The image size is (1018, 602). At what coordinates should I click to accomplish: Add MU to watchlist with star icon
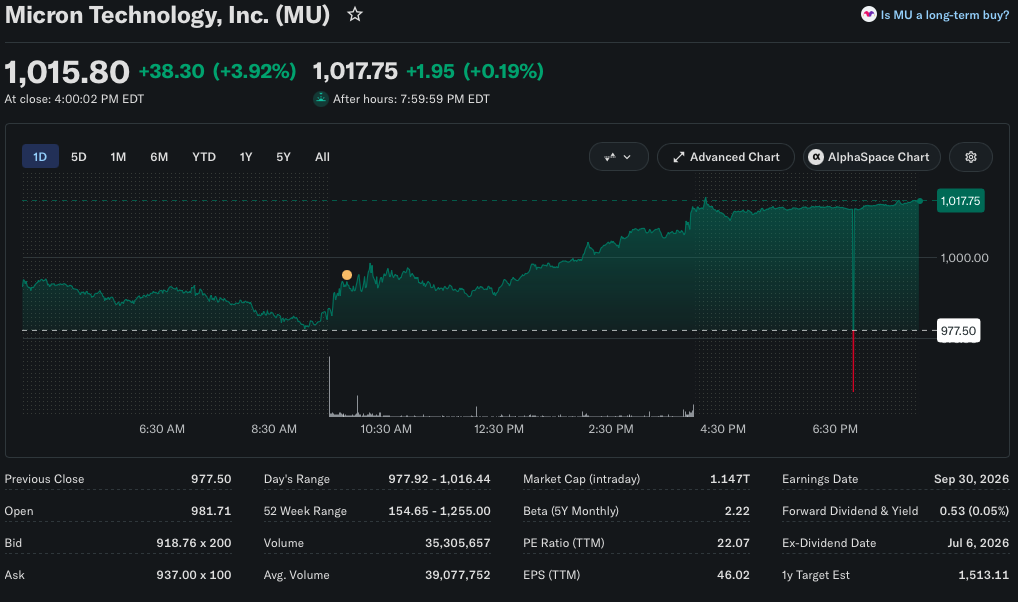point(354,14)
